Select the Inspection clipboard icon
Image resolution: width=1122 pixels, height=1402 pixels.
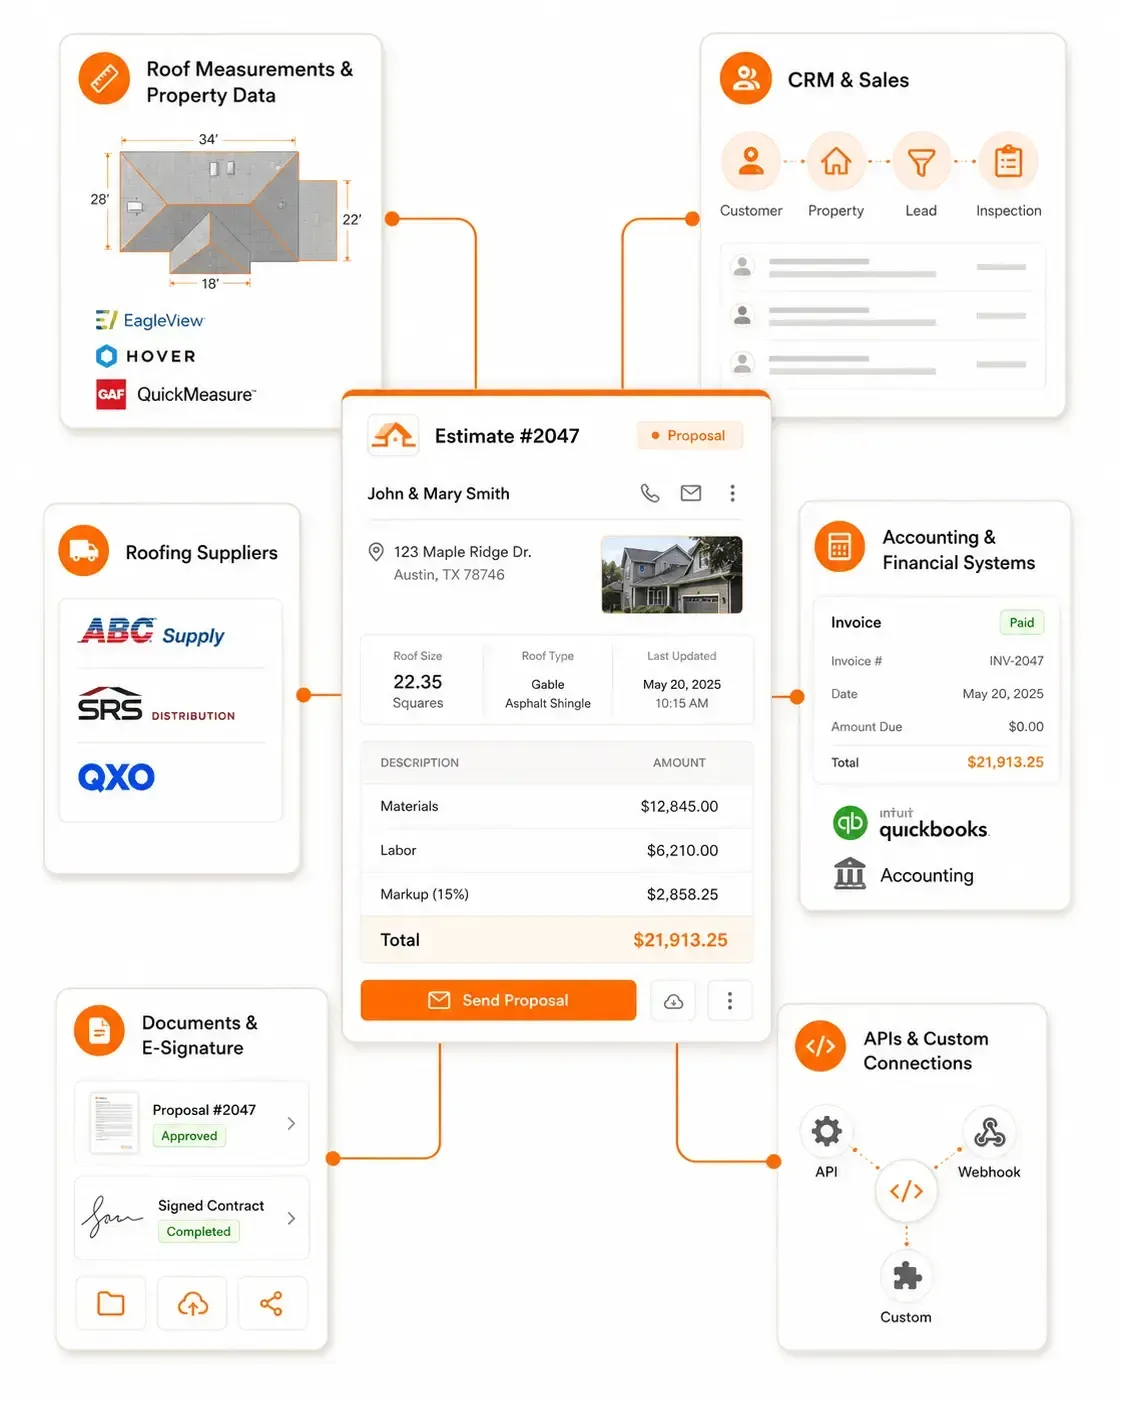tap(1008, 161)
